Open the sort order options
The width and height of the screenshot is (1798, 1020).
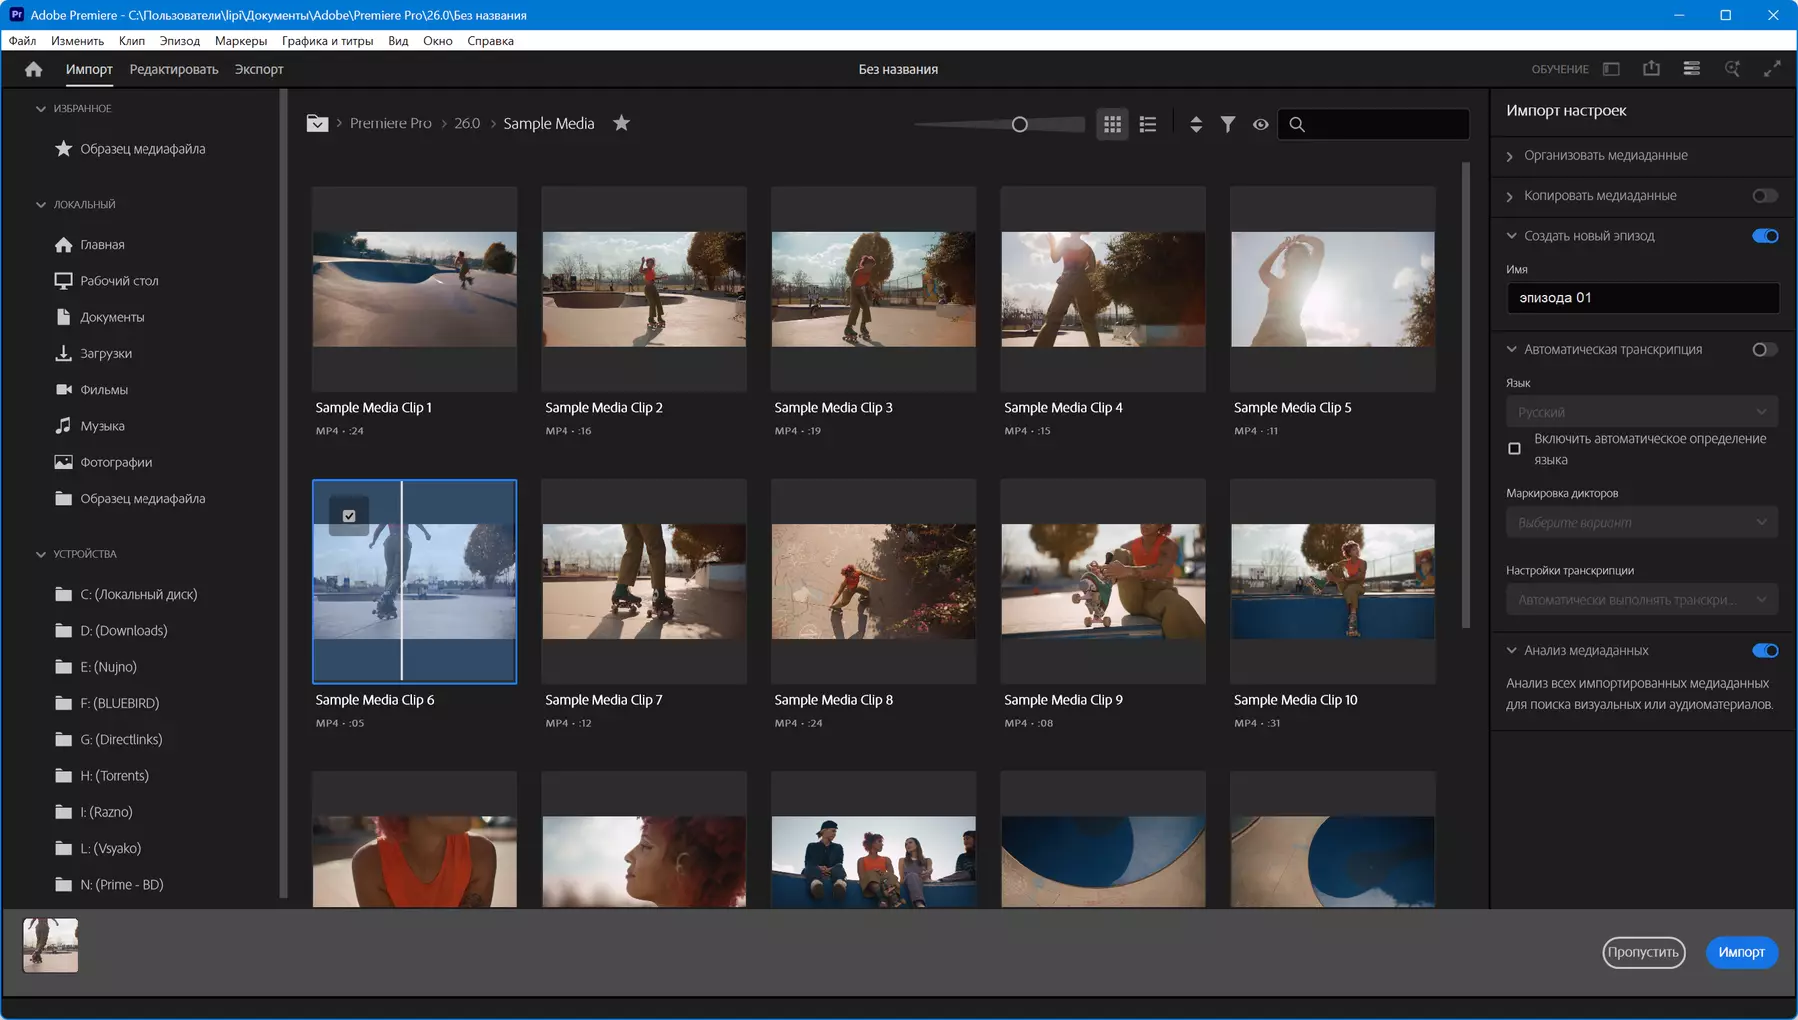(x=1195, y=124)
